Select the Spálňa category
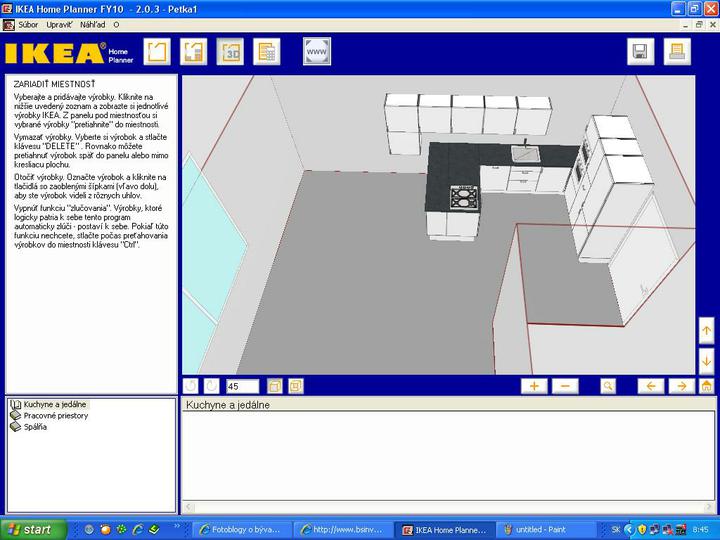 [35, 427]
